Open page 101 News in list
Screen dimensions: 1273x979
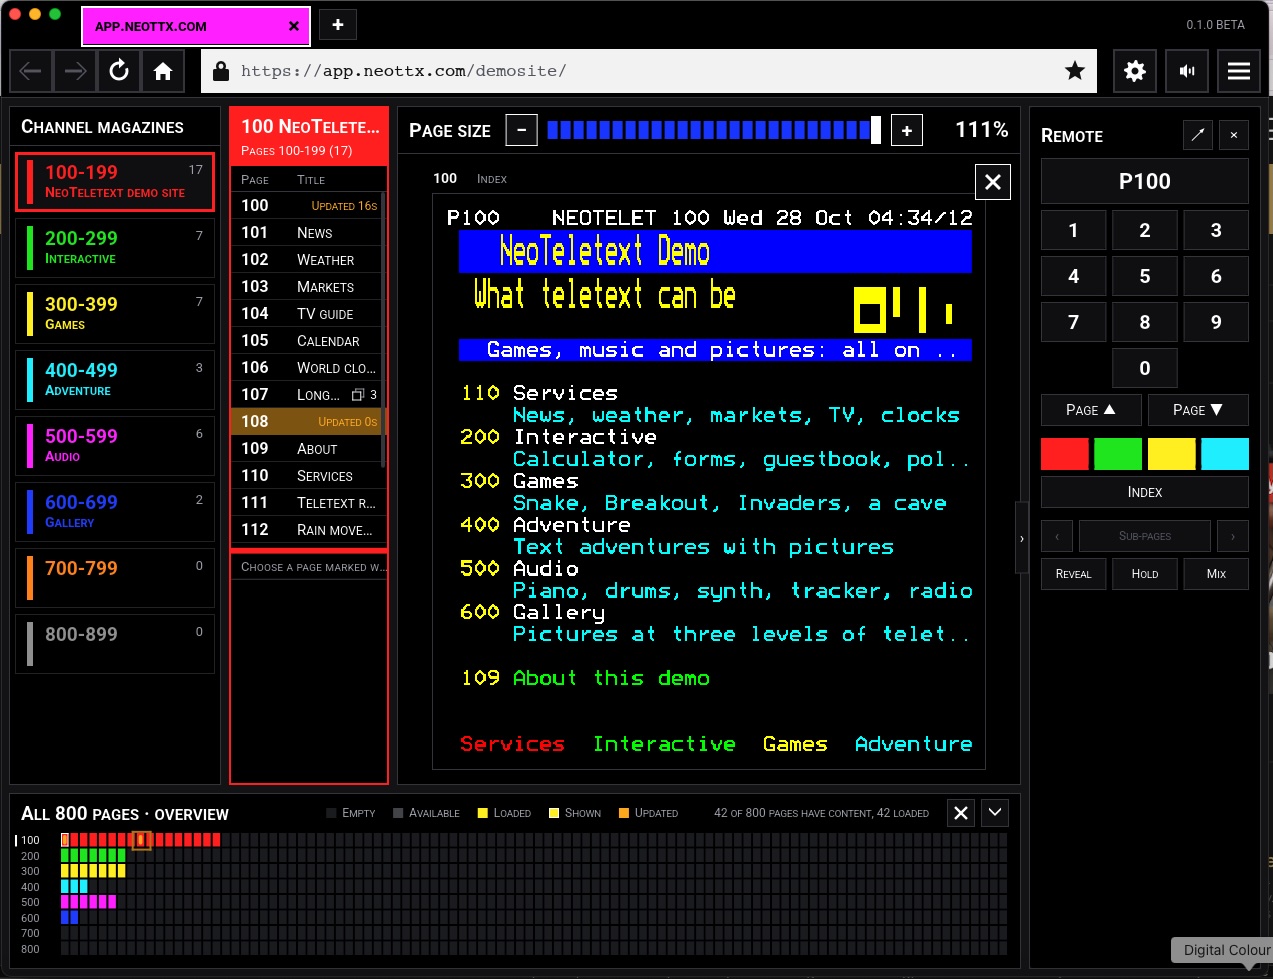pyautogui.click(x=306, y=233)
